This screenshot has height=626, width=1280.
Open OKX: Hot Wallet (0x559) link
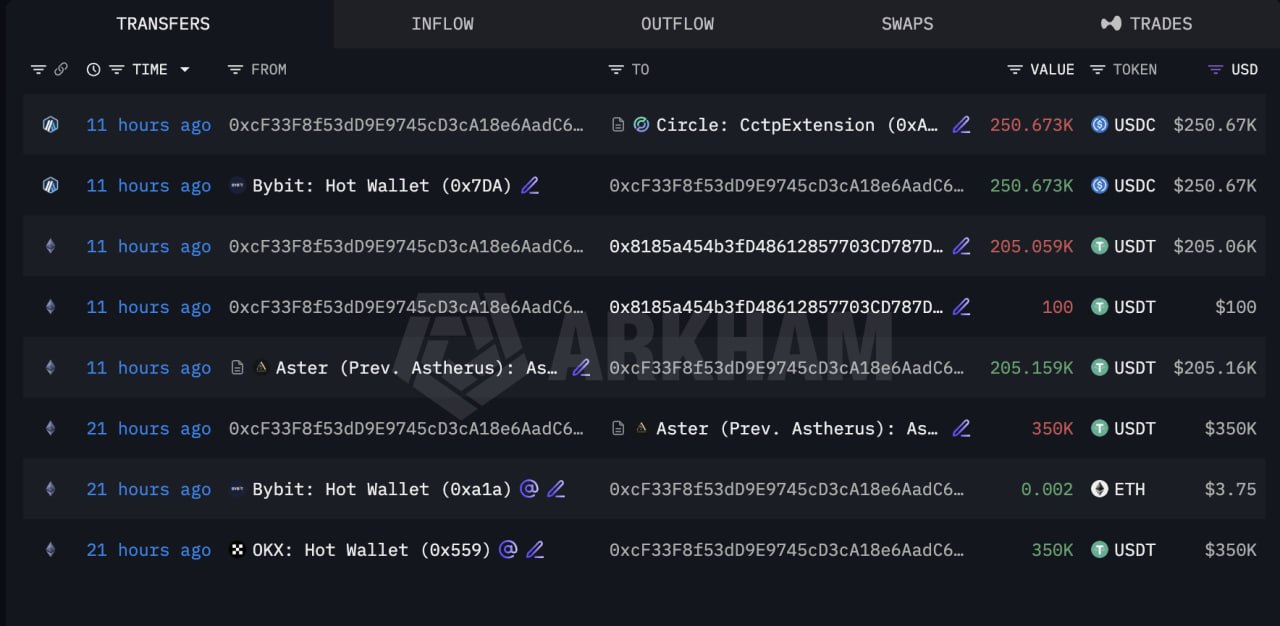click(x=371, y=549)
